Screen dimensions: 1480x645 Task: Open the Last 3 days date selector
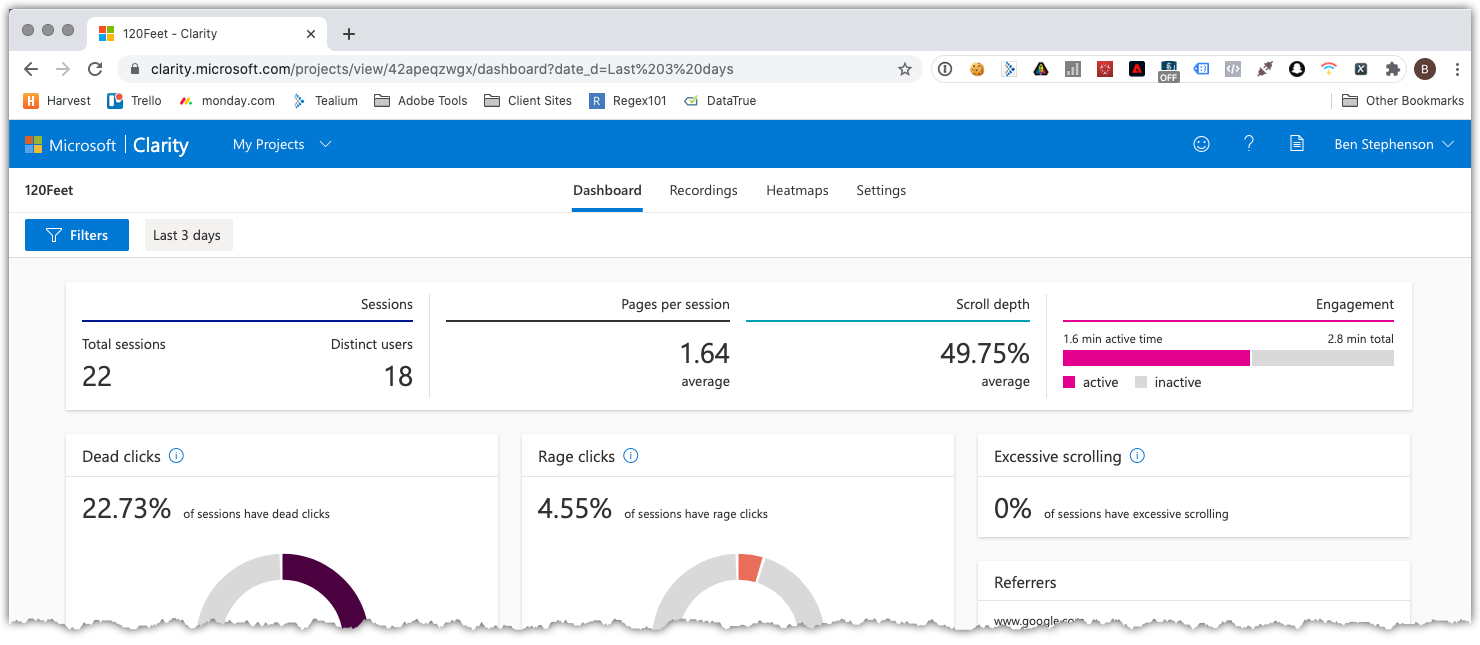[x=187, y=235]
